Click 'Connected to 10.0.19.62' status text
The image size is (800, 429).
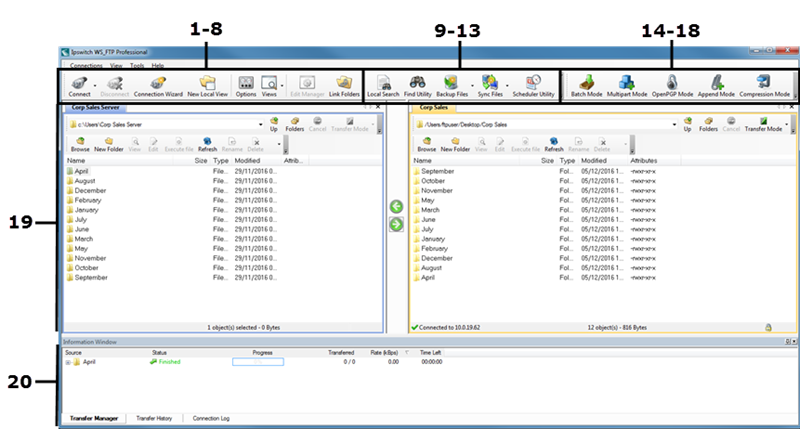click(449, 327)
